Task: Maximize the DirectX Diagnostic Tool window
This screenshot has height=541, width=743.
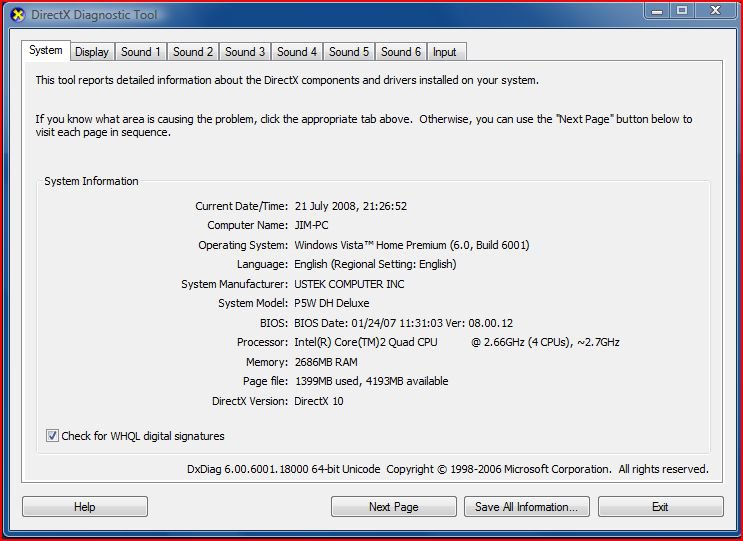Action: point(682,10)
